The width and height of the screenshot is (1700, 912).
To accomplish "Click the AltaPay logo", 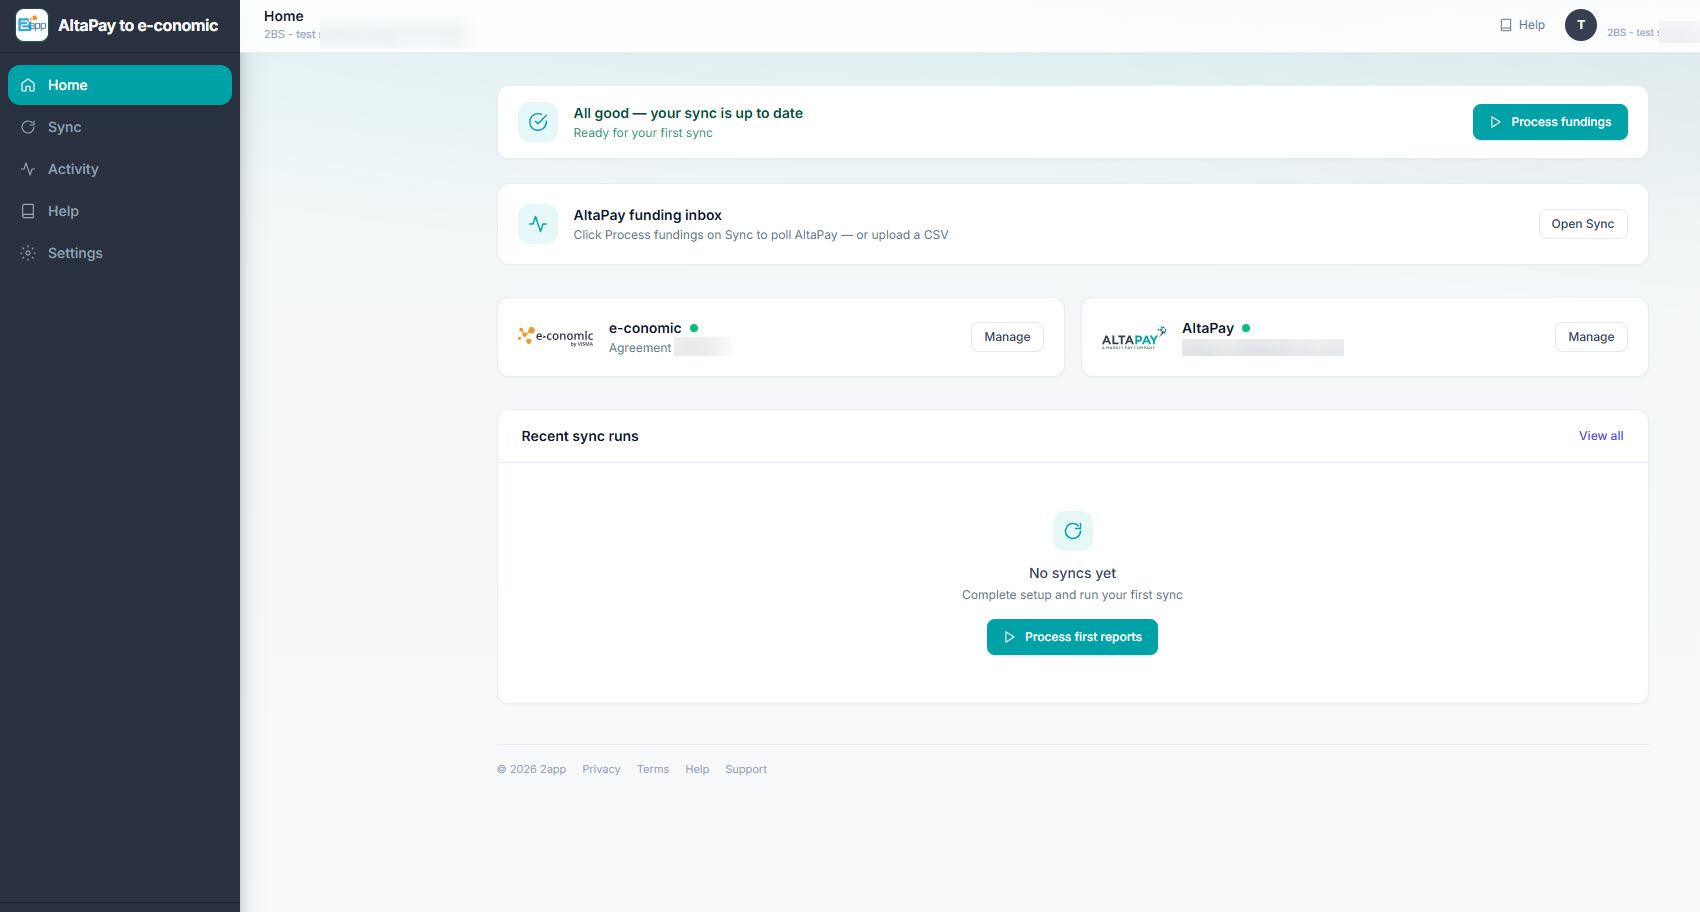I will point(1134,337).
